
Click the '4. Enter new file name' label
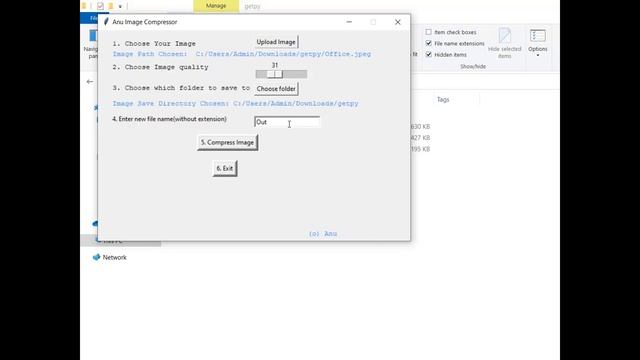(169, 119)
